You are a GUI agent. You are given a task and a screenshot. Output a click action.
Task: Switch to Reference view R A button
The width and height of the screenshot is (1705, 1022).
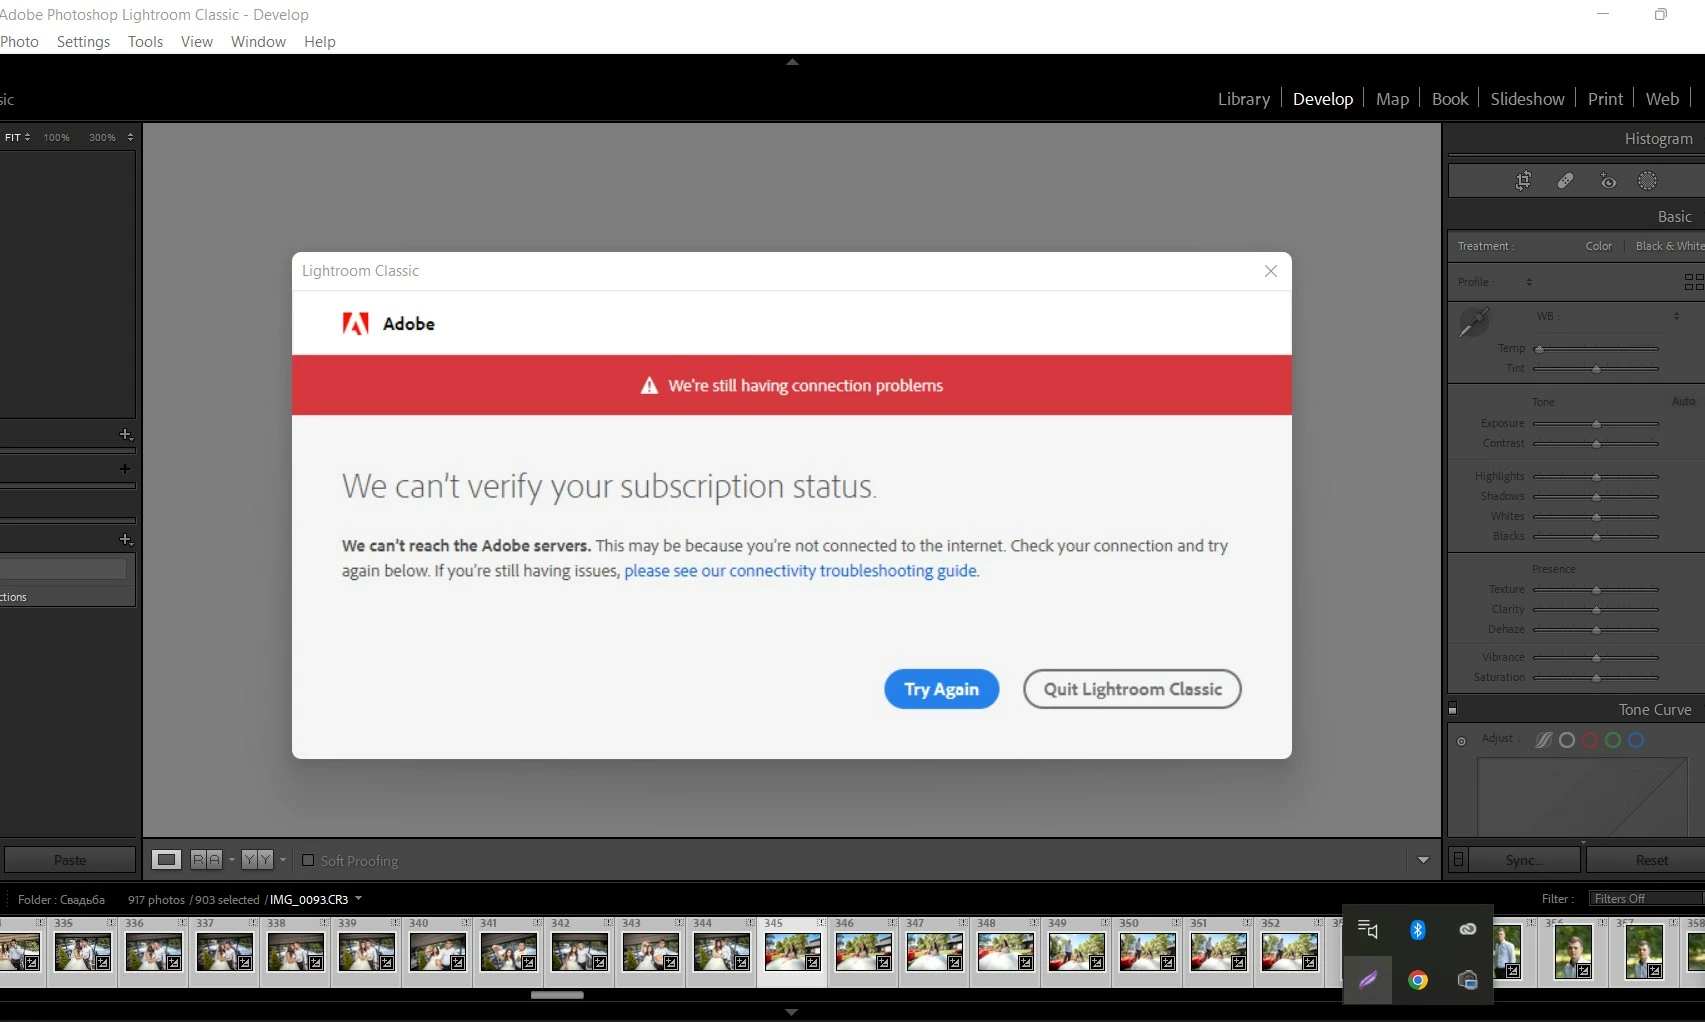[x=206, y=860]
